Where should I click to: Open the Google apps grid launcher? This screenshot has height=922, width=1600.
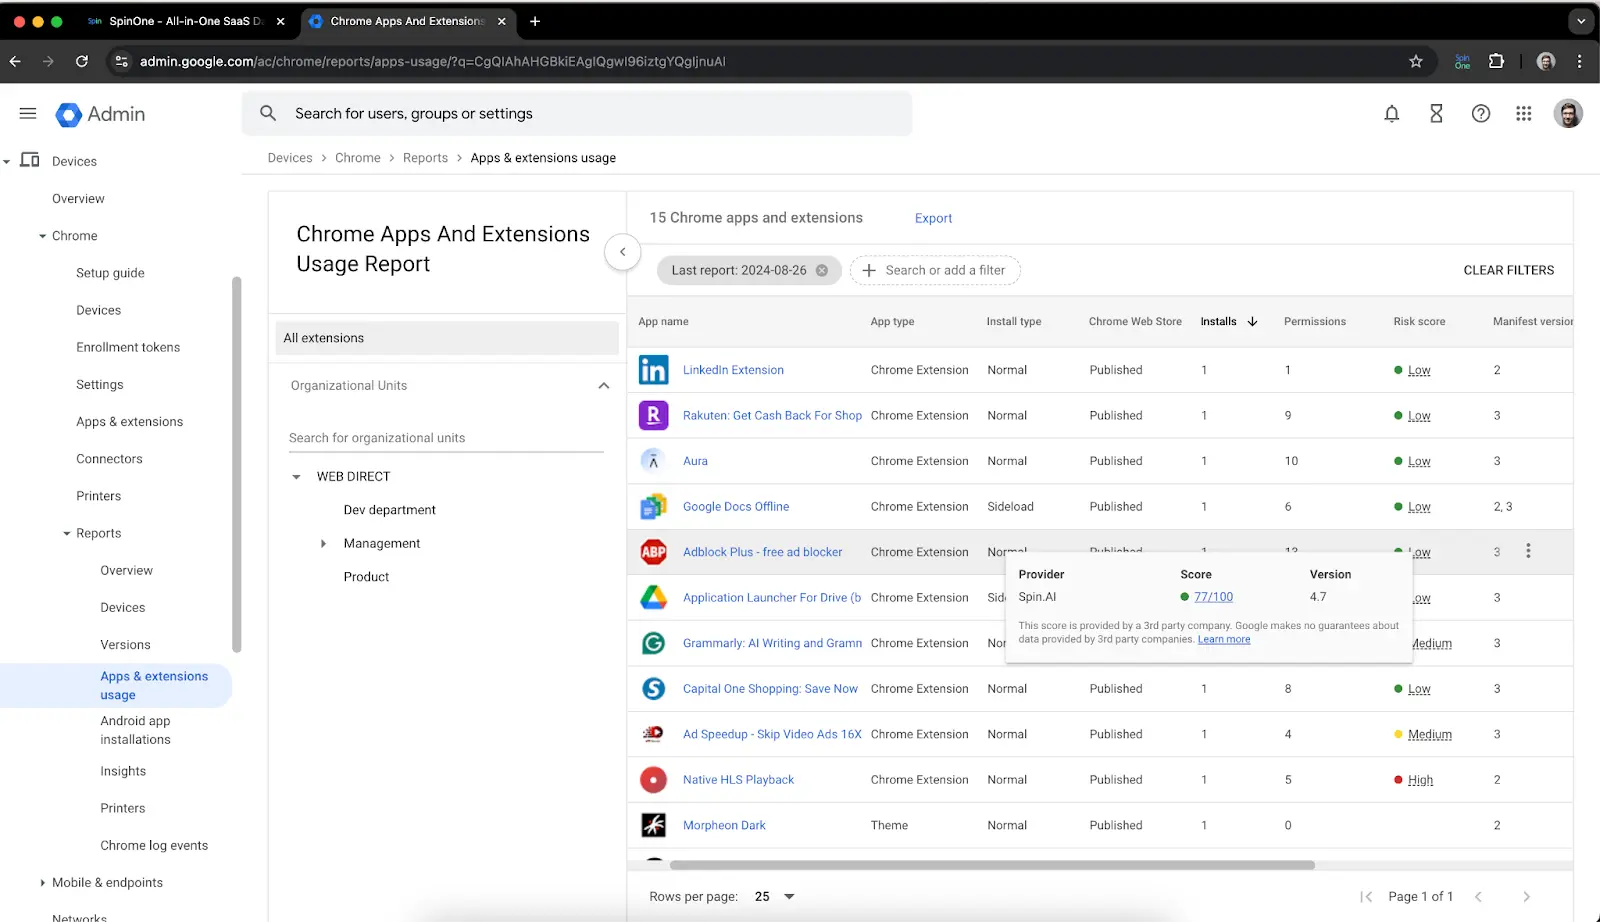pos(1523,114)
